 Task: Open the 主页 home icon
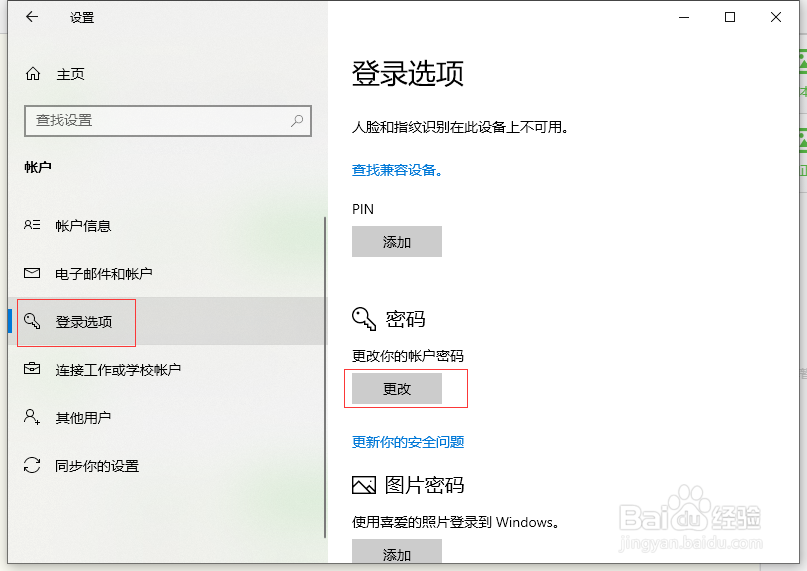[x=33, y=74]
